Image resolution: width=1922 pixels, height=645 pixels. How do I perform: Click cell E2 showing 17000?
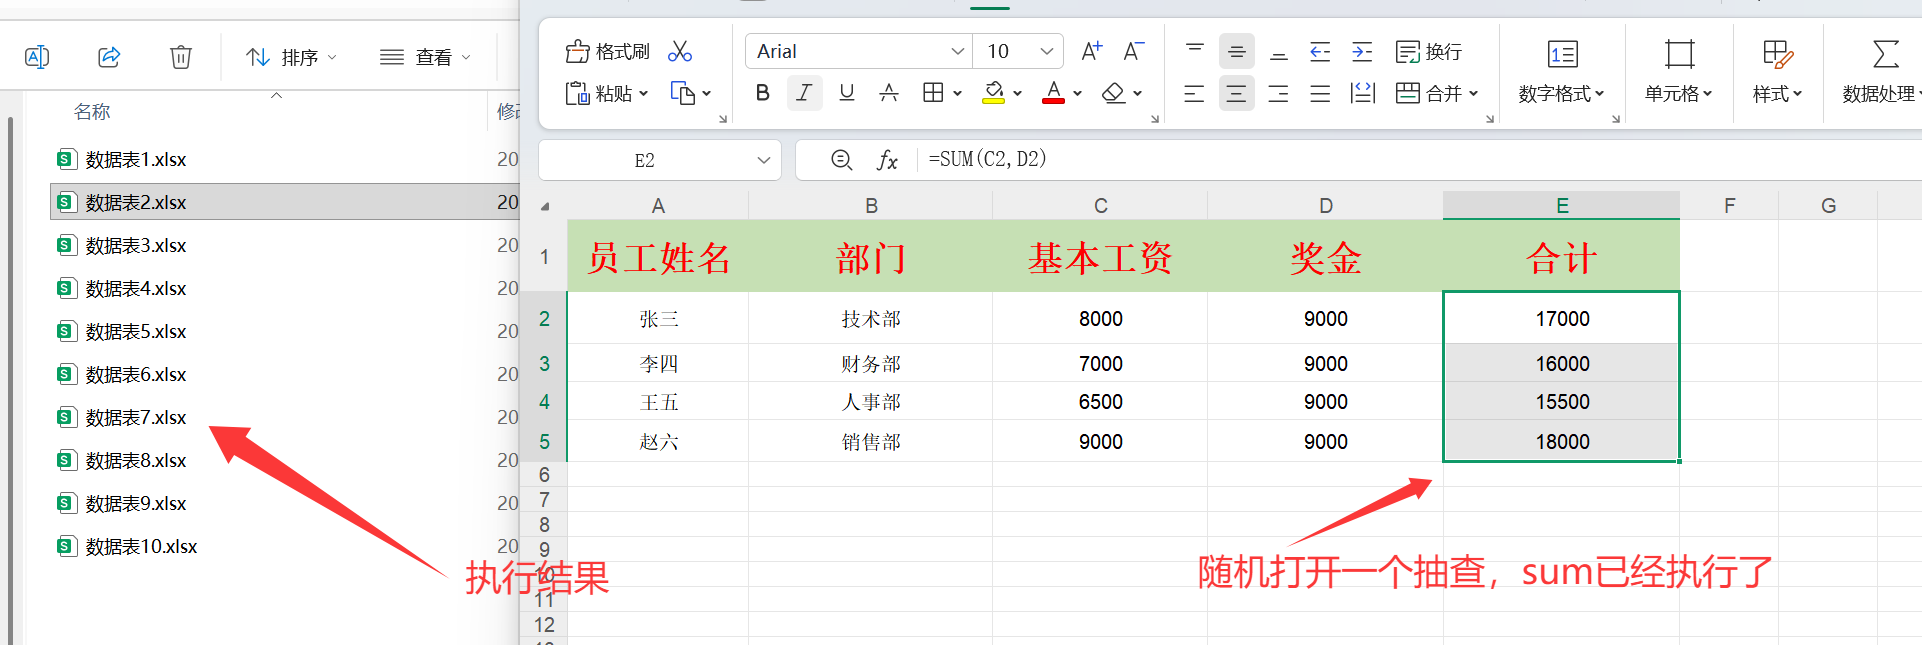click(x=1561, y=318)
